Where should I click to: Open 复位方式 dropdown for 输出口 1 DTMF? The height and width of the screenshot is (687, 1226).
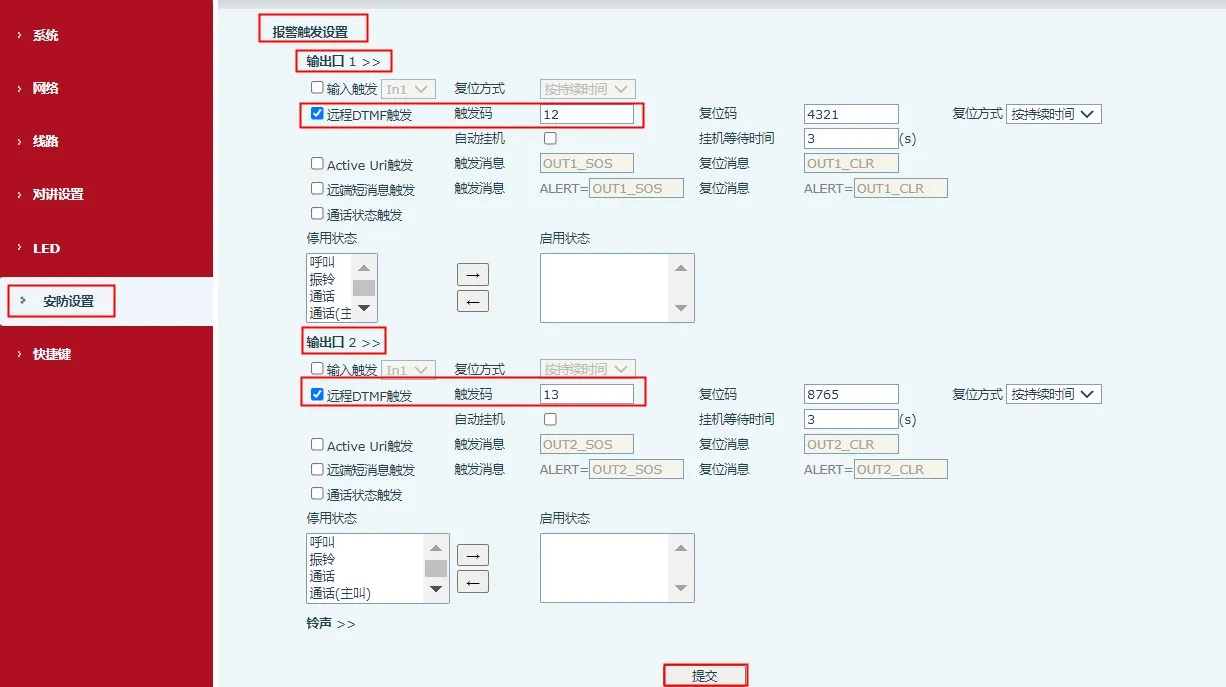coord(1053,114)
